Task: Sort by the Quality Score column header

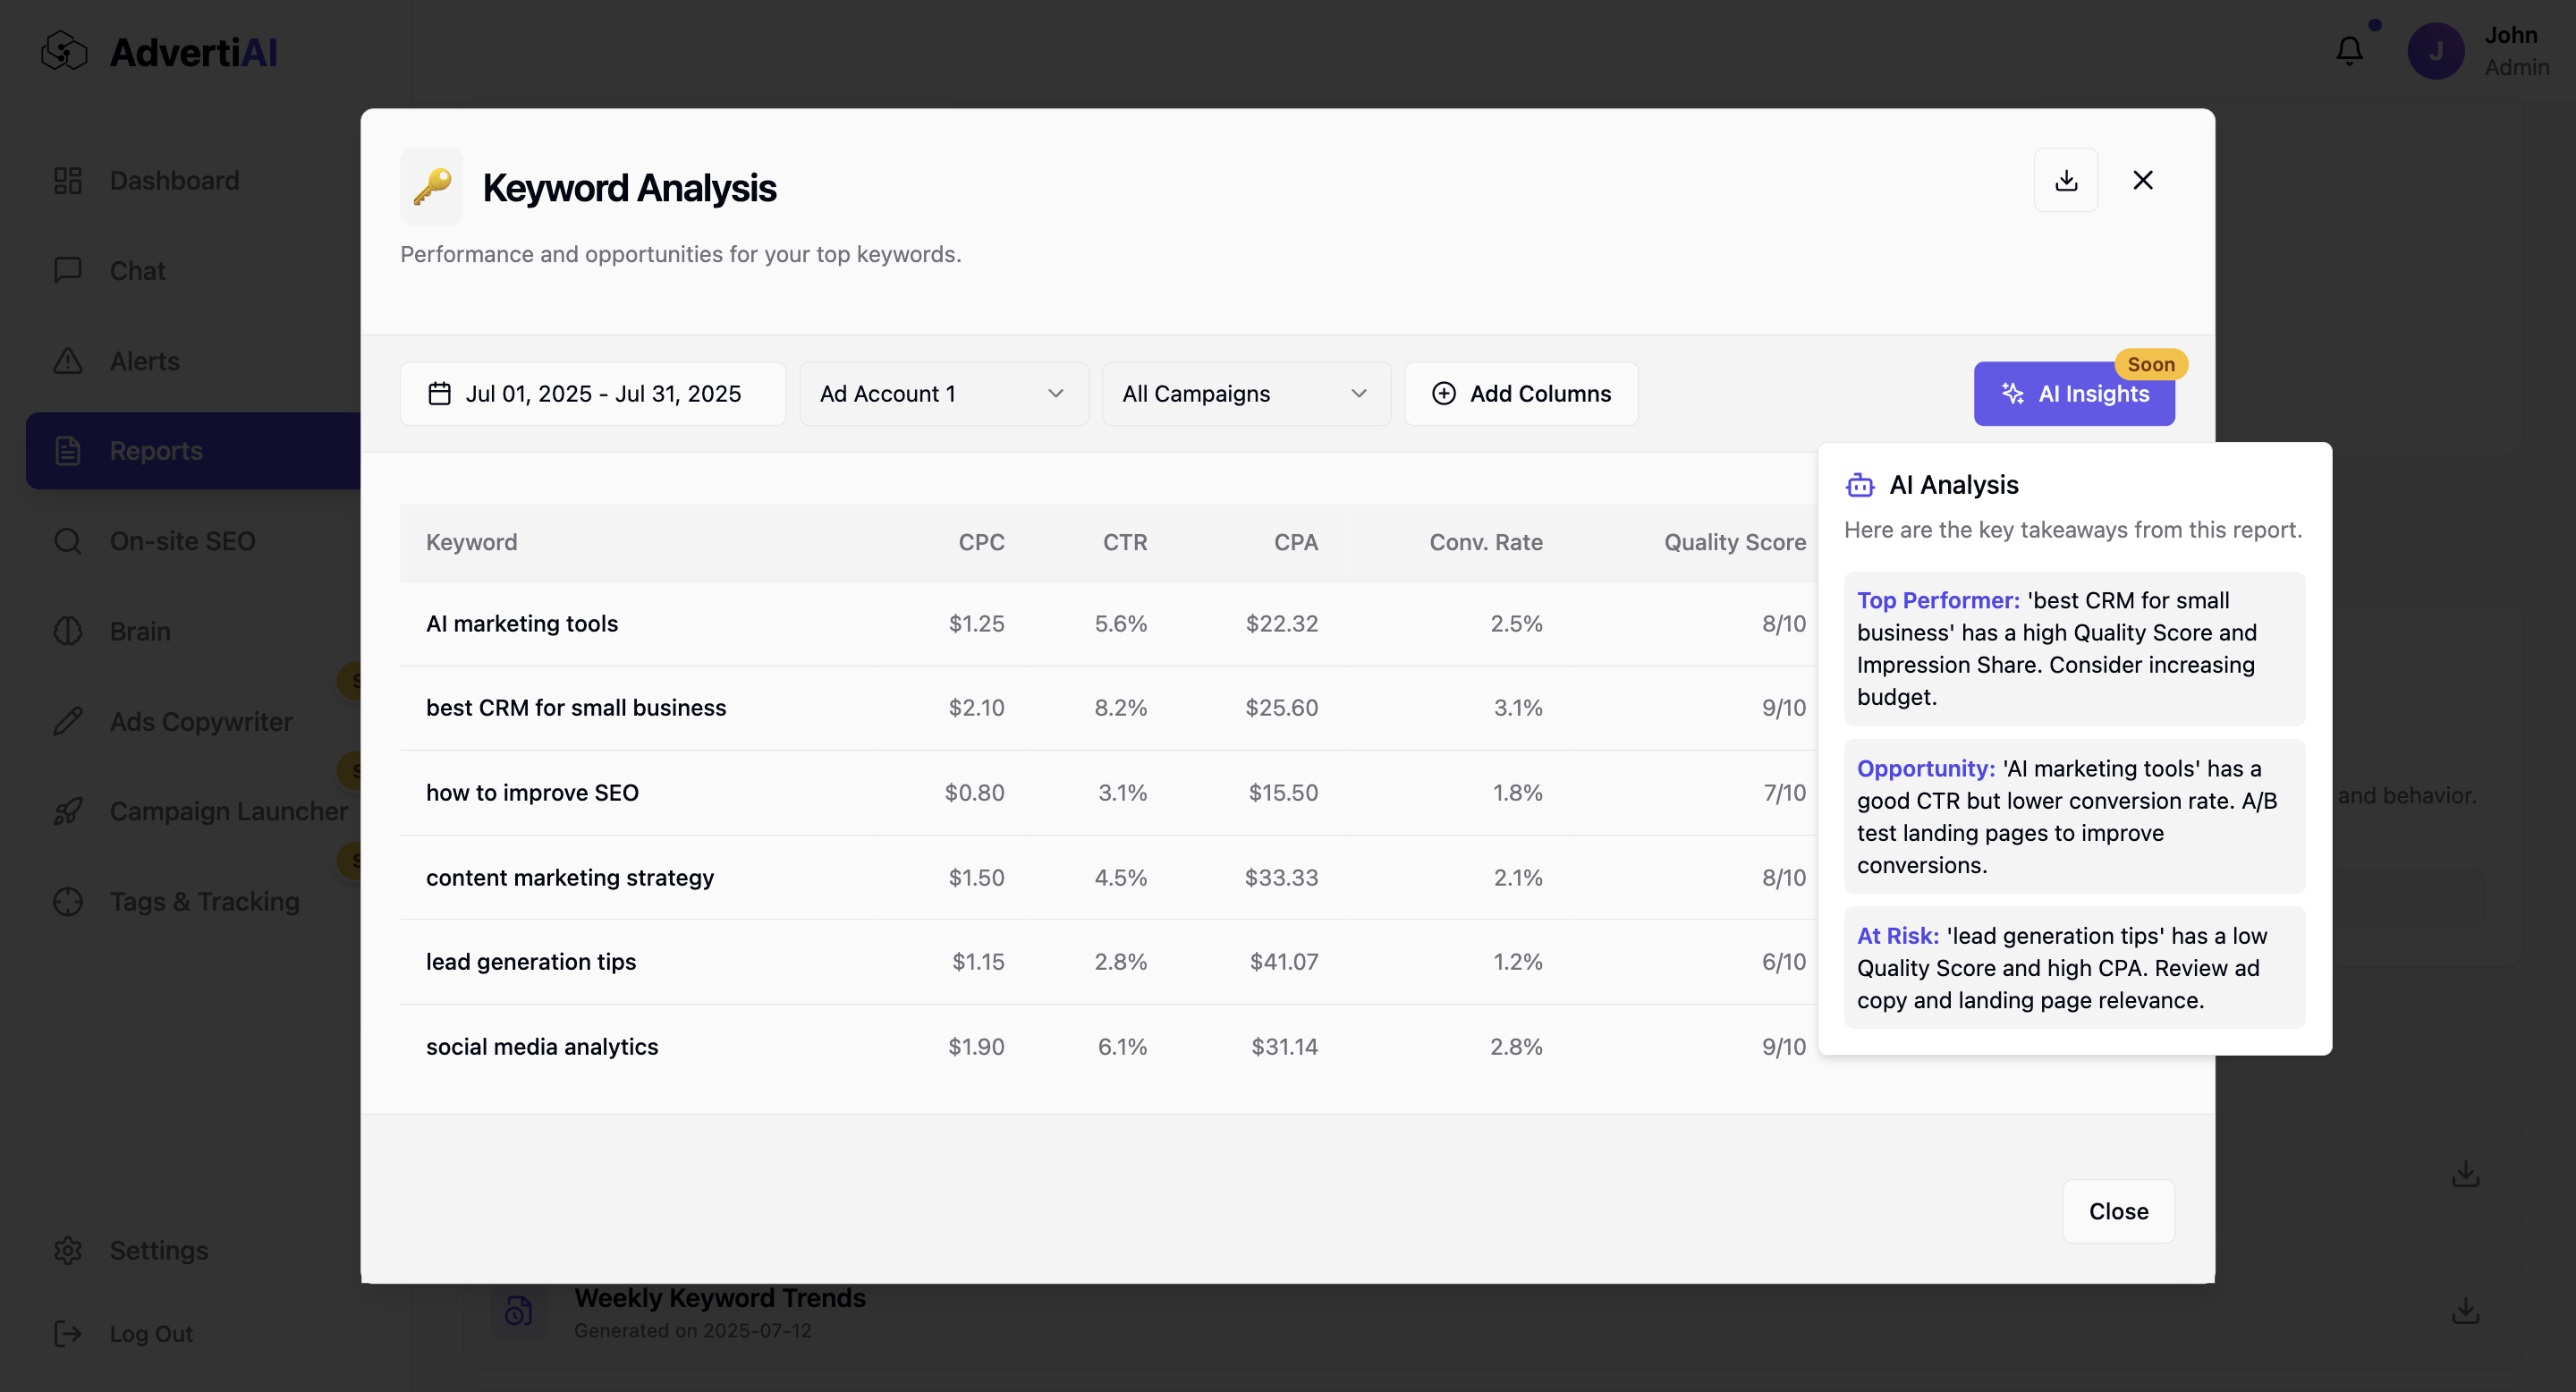Action: point(1734,542)
